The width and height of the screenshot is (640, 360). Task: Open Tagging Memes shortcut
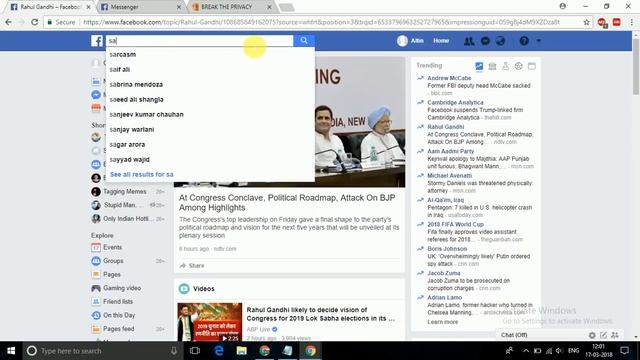(x=124, y=191)
